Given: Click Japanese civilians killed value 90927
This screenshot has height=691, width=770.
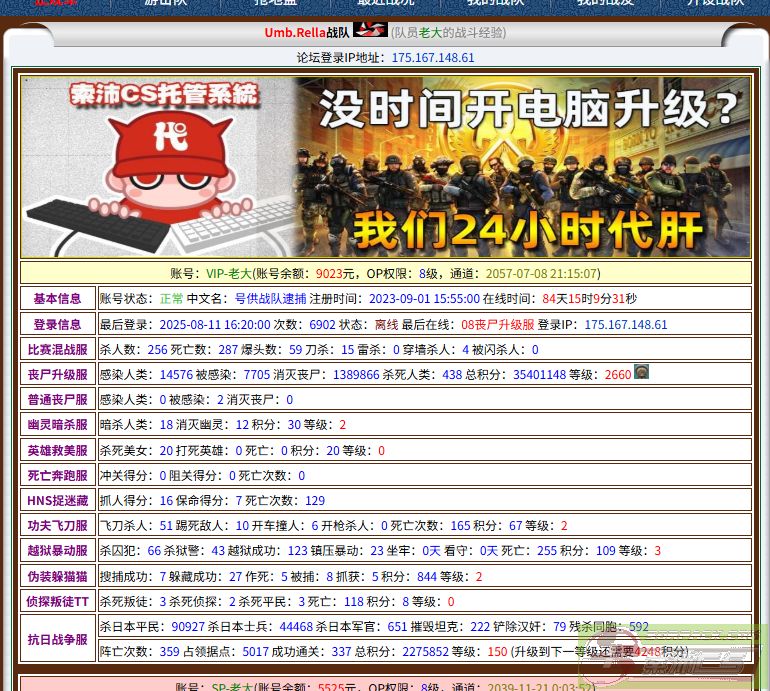Looking at the screenshot, I should [x=188, y=627].
